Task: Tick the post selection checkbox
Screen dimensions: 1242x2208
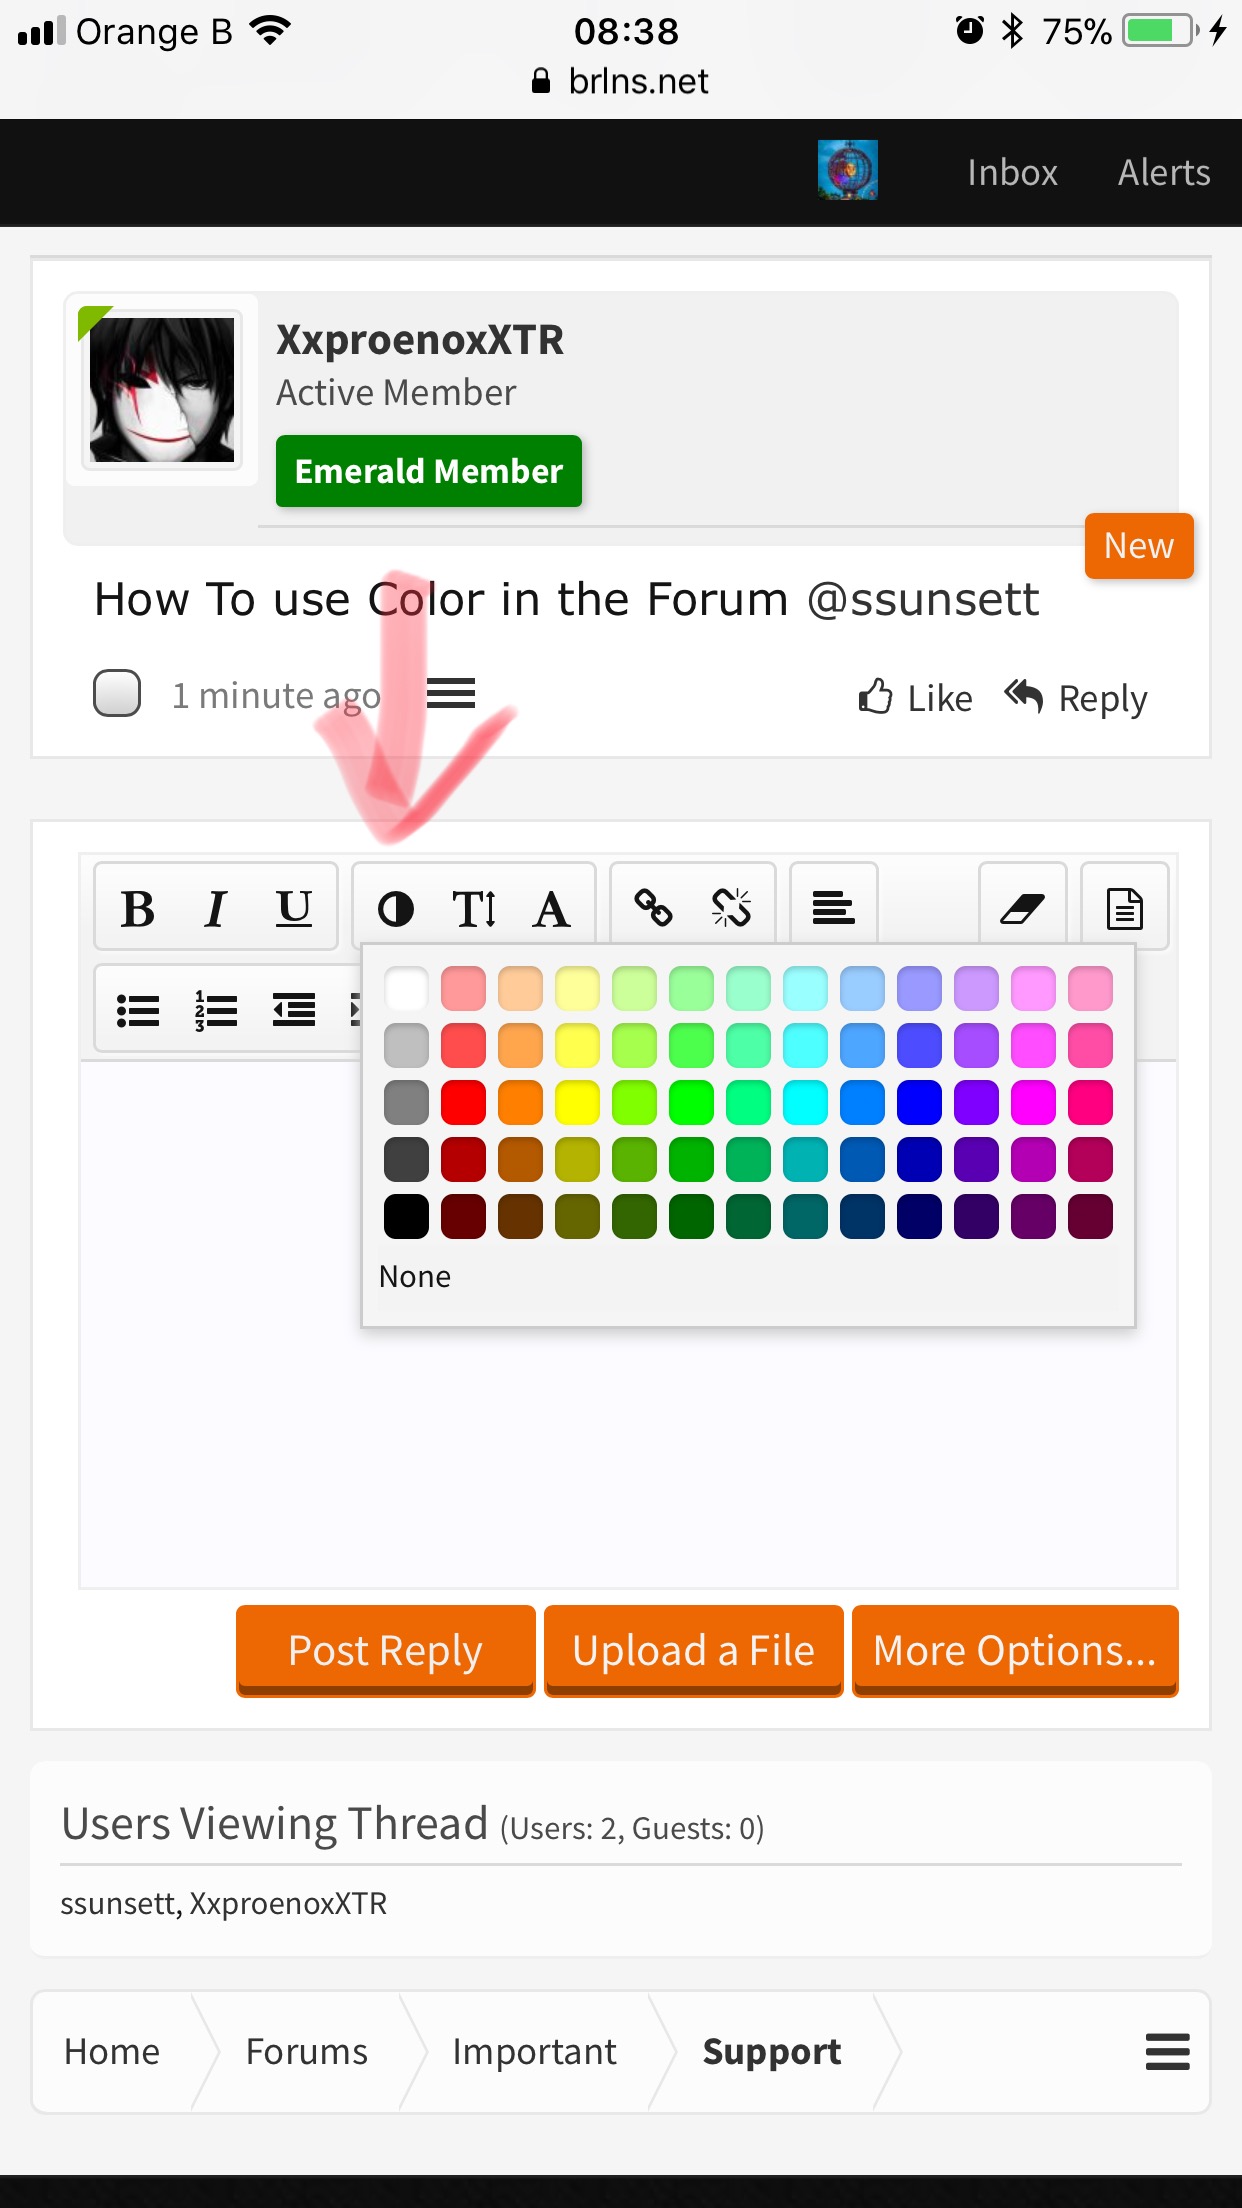Action: [x=117, y=693]
